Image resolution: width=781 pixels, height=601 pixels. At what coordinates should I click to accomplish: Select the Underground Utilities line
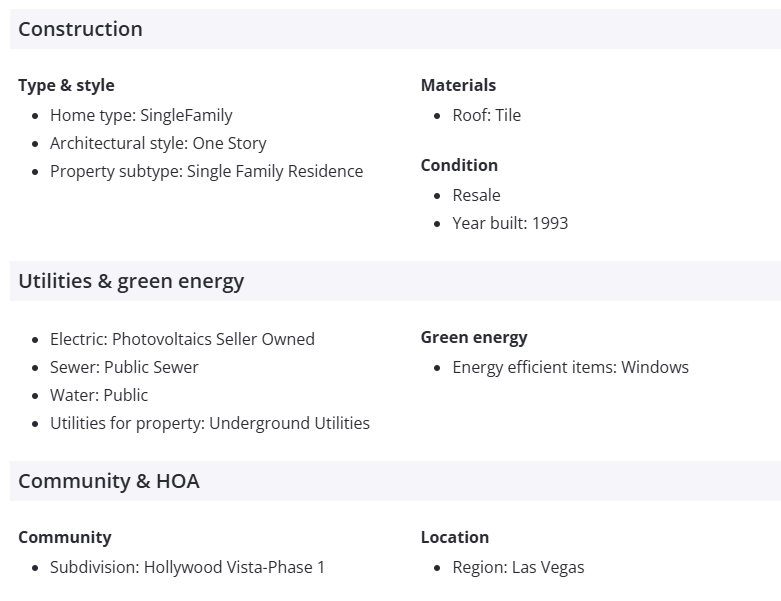point(210,423)
